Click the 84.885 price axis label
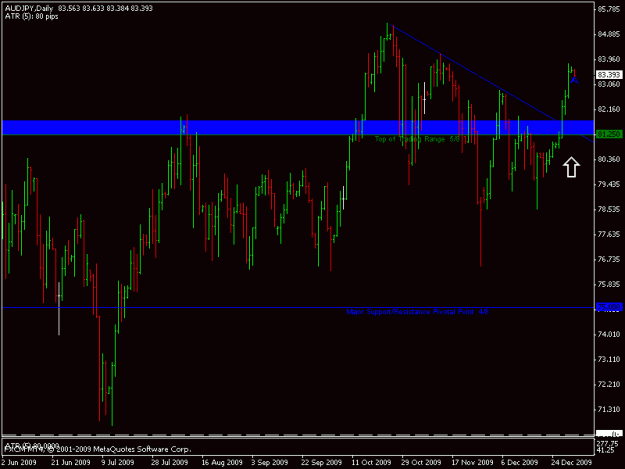 click(609, 34)
